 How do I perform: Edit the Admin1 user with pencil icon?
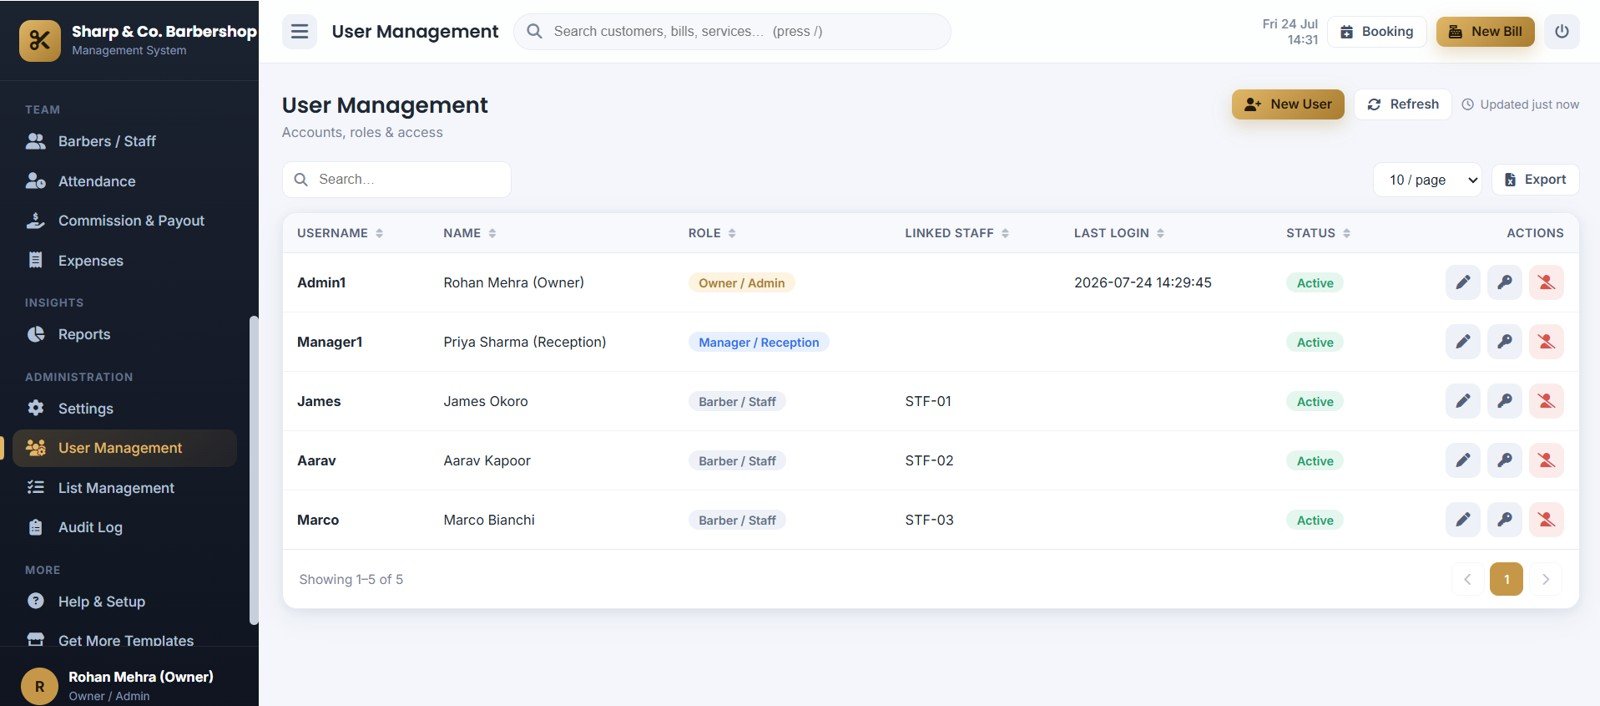[x=1462, y=283]
